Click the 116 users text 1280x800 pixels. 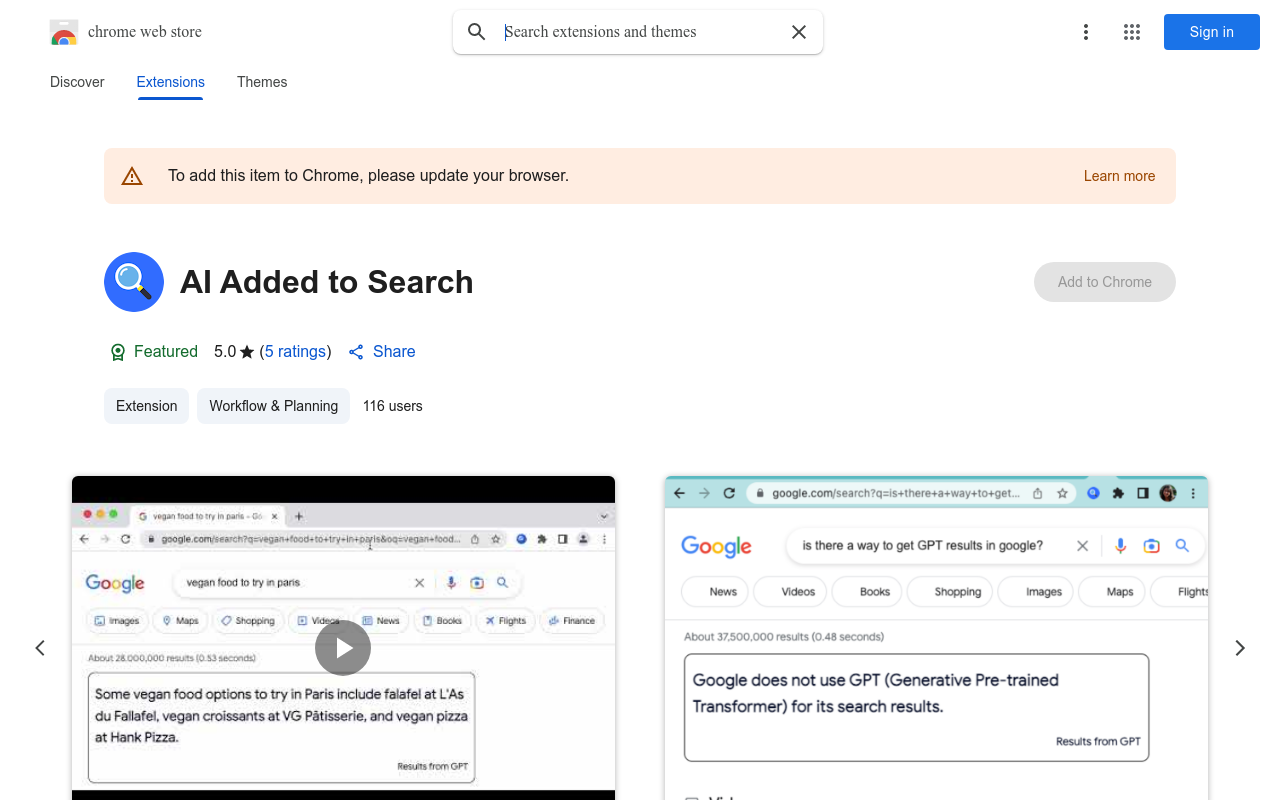(x=392, y=406)
